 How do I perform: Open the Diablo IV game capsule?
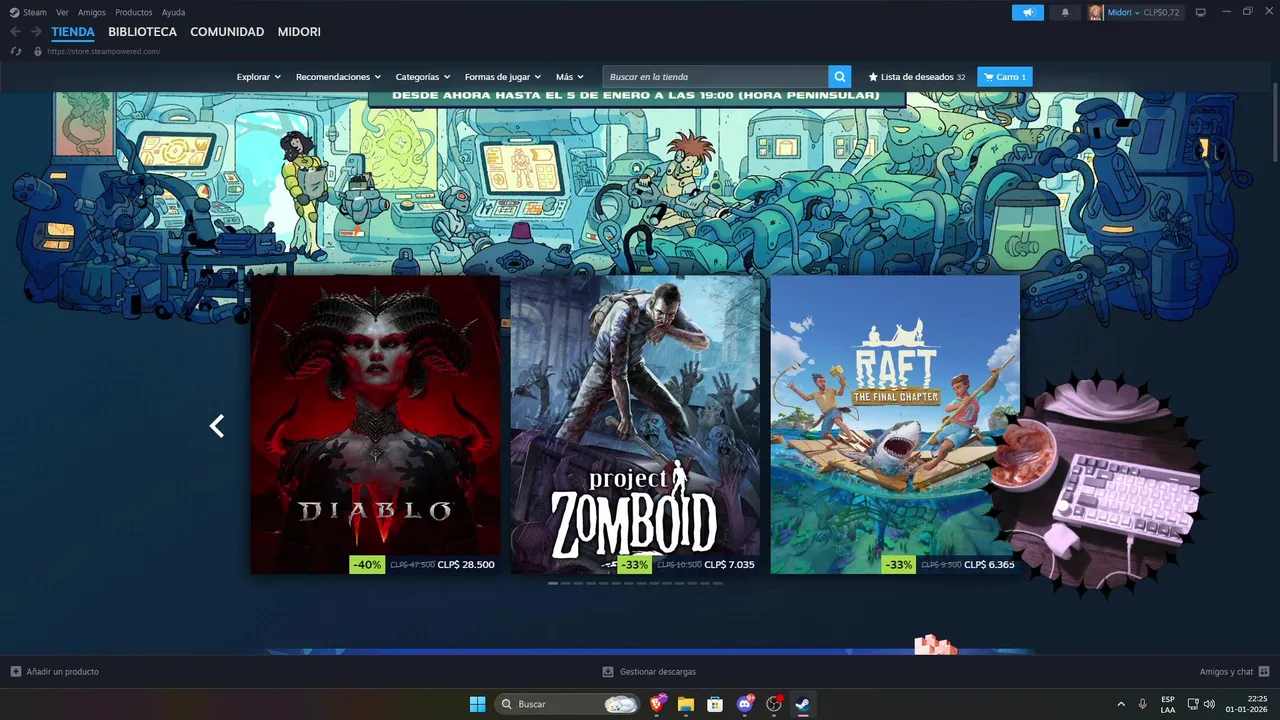pyautogui.click(x=375, y=424)
